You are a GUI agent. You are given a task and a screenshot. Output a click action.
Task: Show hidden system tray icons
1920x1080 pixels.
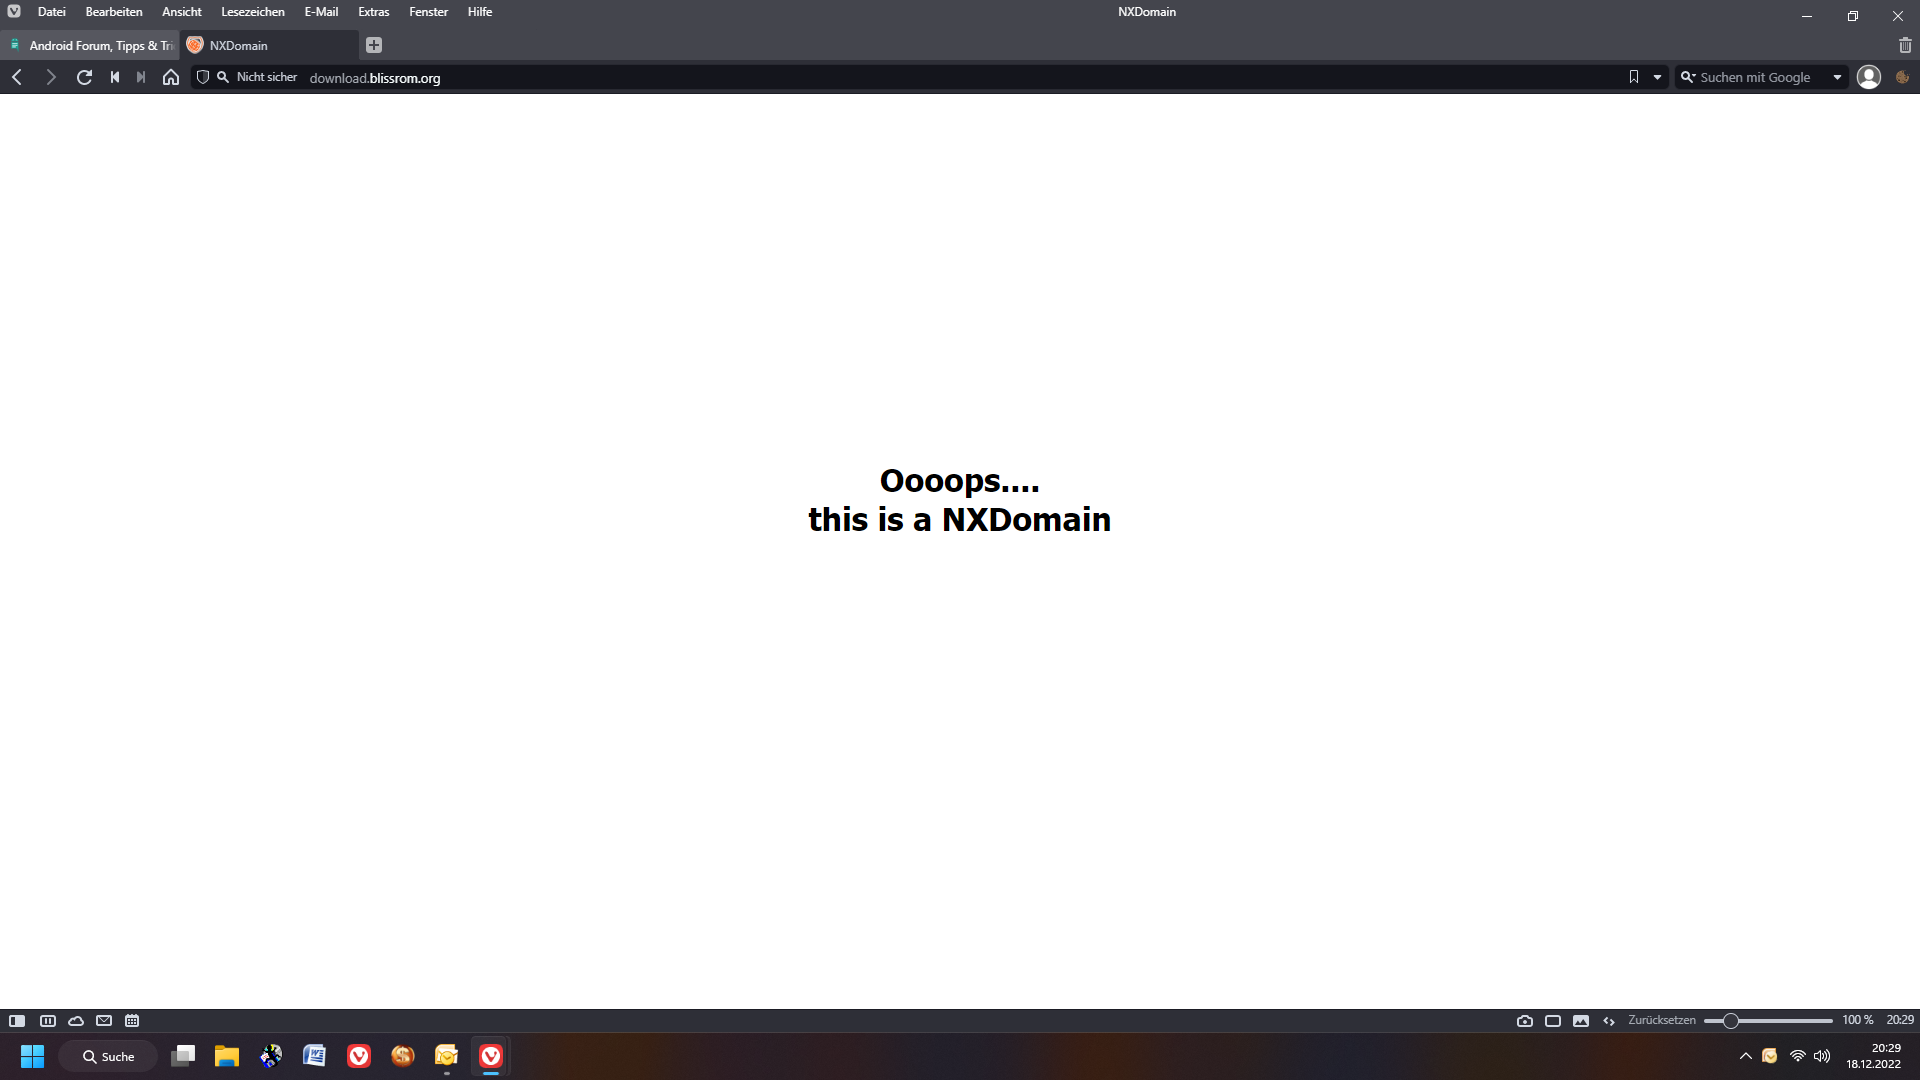(1745, 1056)
